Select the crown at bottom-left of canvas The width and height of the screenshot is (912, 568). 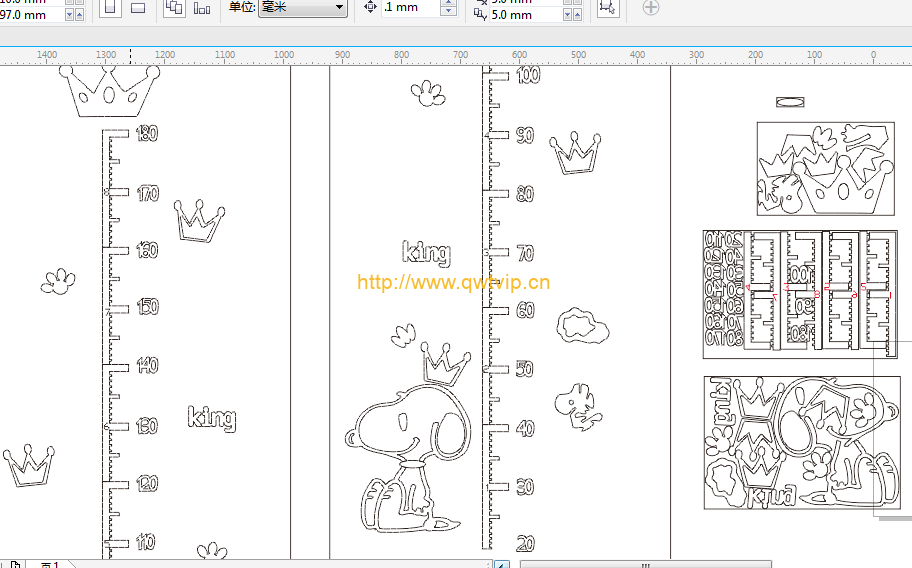[x=28, y=465]
